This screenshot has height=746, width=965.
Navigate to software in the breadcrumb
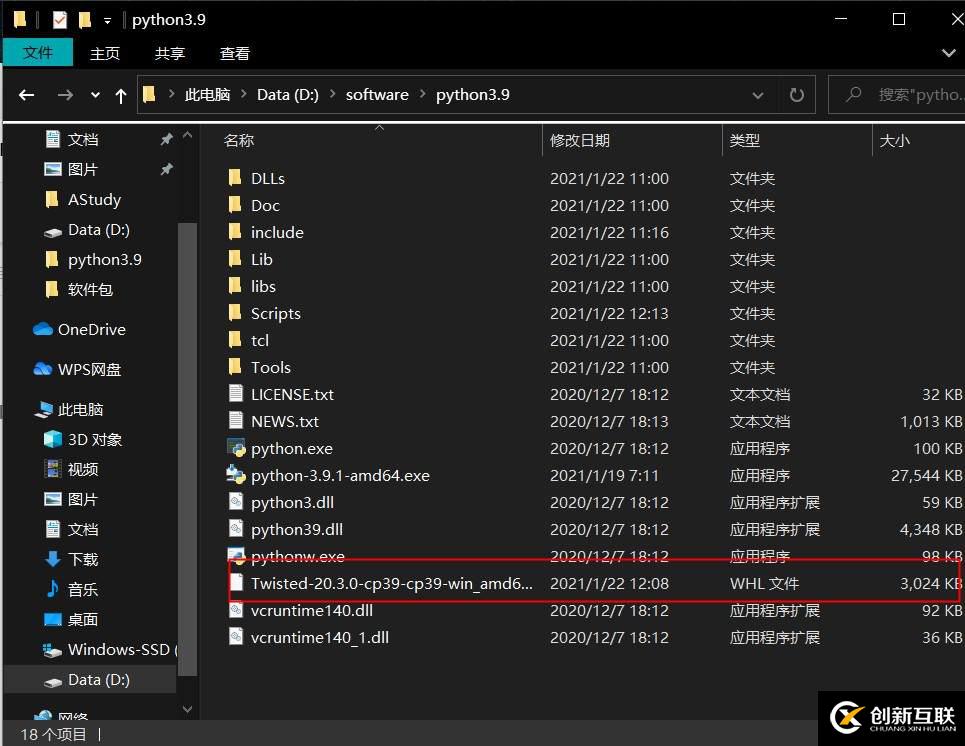(x=377, y=95)
